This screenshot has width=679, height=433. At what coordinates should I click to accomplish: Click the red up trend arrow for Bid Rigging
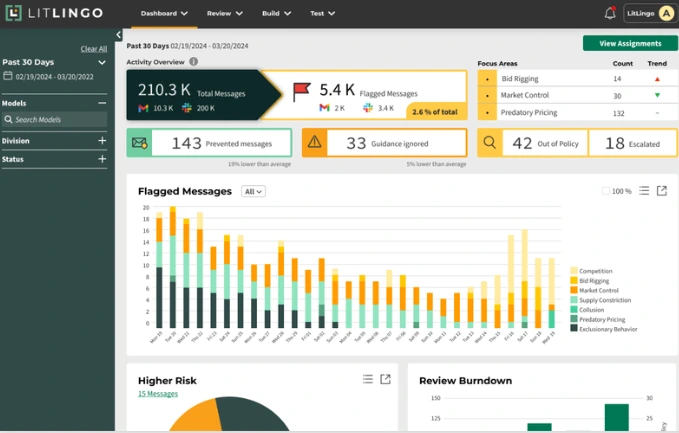click(x=657, y=79)
